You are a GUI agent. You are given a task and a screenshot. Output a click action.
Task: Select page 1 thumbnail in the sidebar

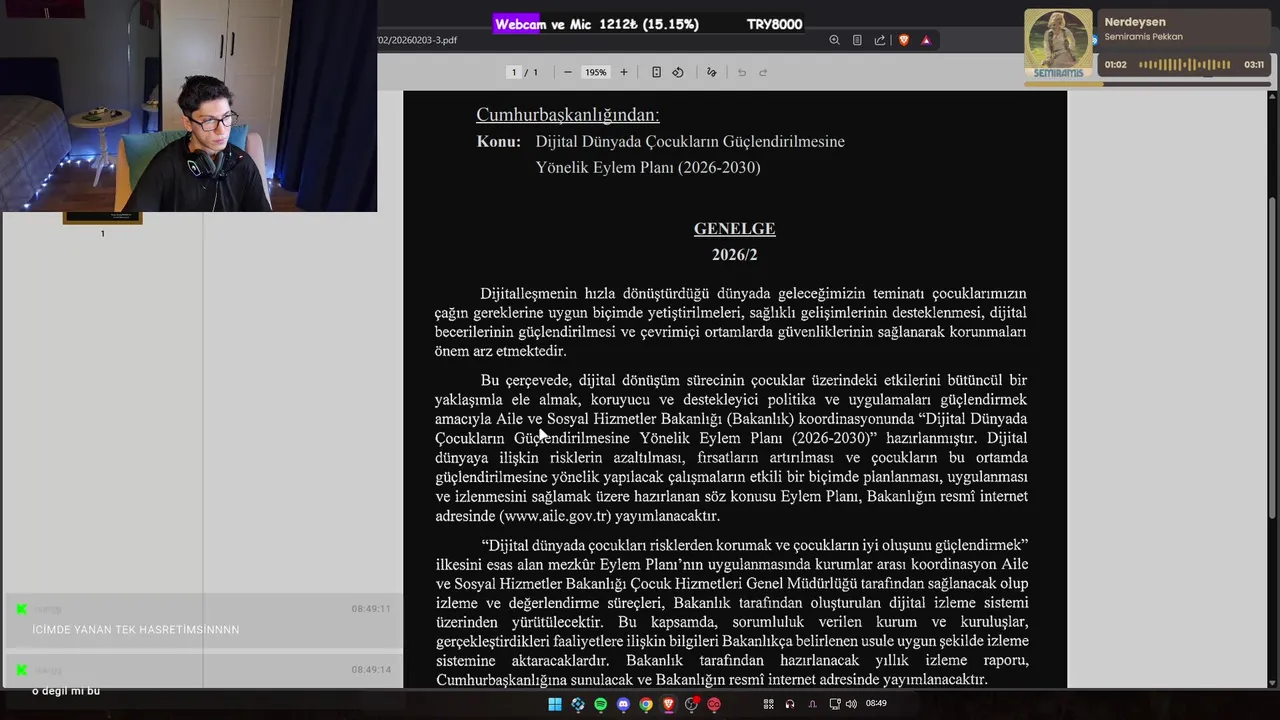102,218
